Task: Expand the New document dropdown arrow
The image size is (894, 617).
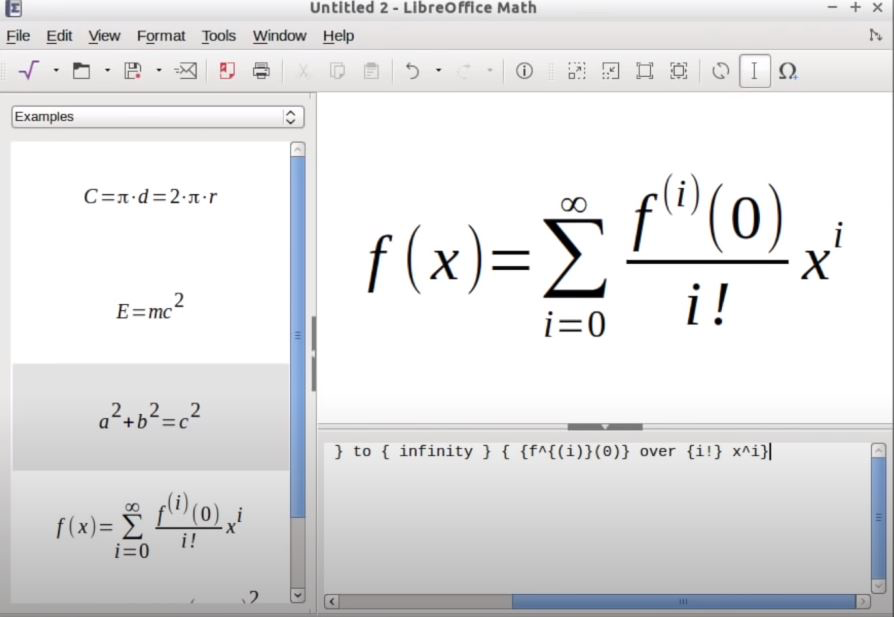Action: 58,70
